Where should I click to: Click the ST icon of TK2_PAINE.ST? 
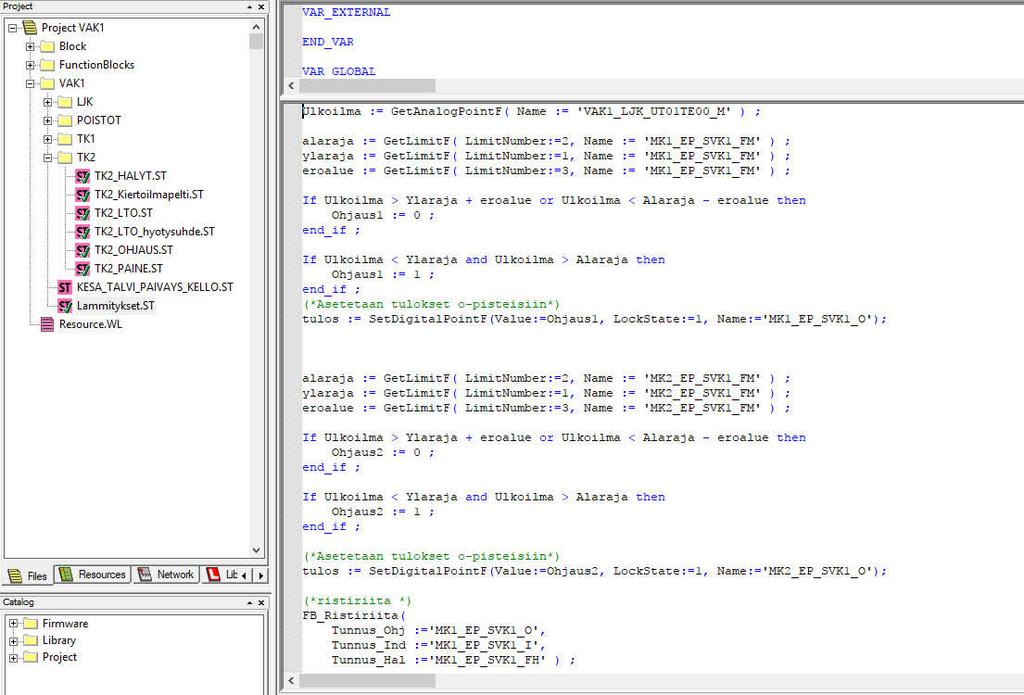[82, 268]
